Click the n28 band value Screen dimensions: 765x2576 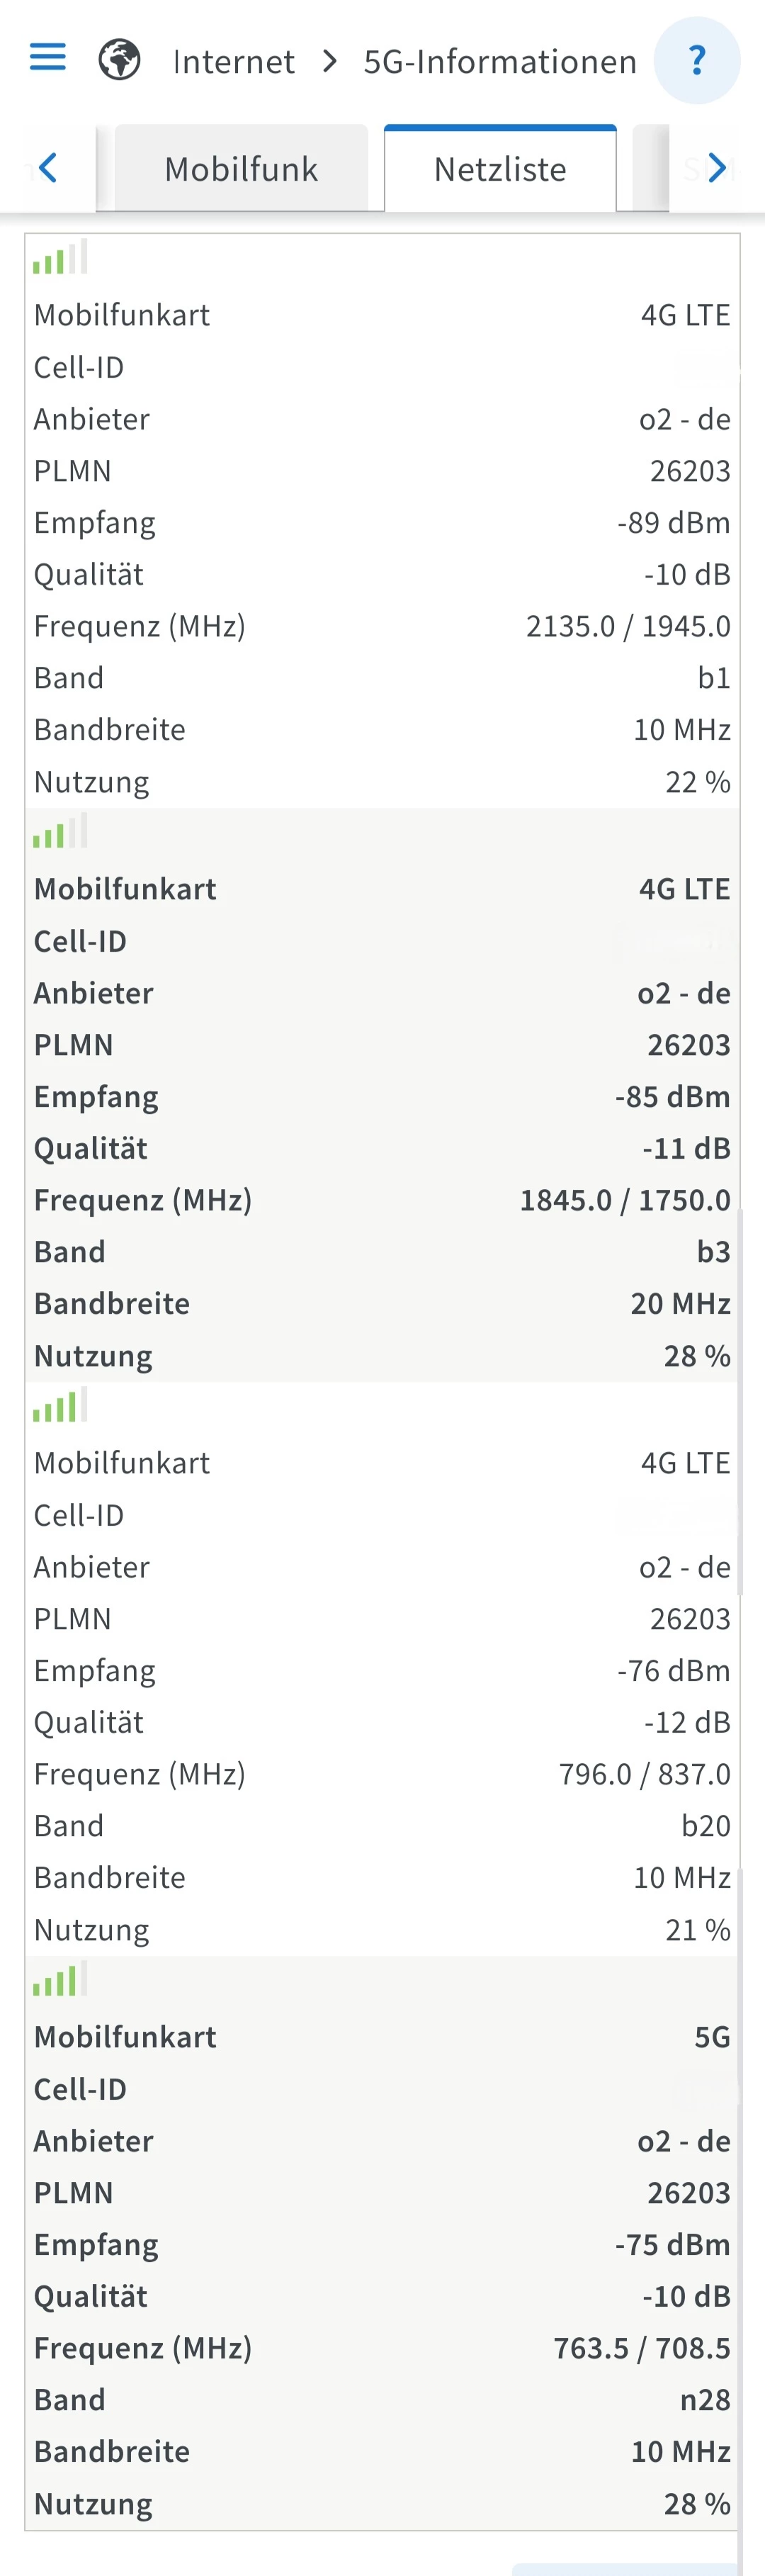point(705,2400)
